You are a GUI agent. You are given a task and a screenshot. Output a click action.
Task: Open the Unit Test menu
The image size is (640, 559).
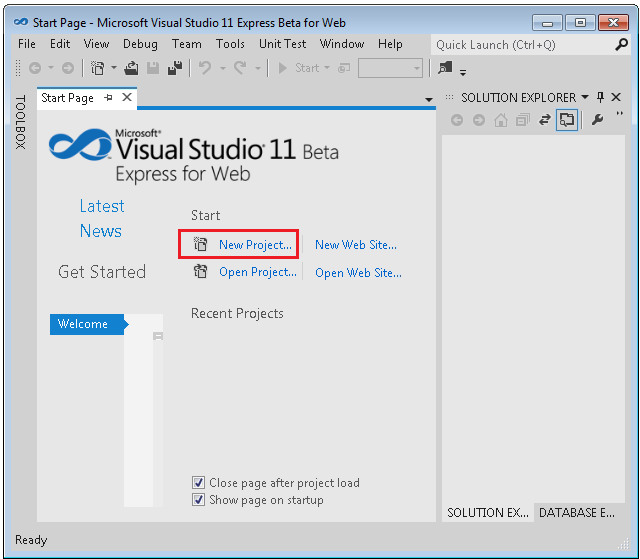click(x=282, y=44)
